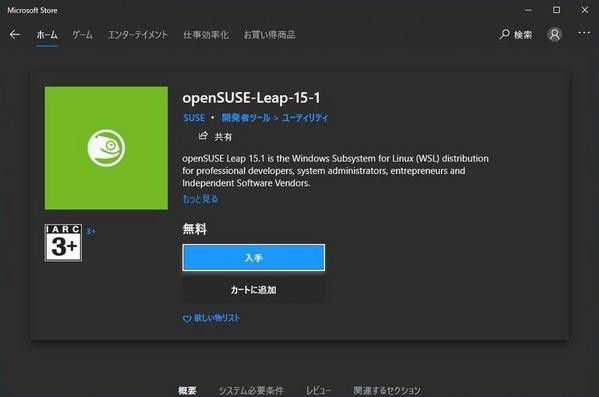Click the 共有 share label
Screen dimensions: 599x397
coord(223,137)
